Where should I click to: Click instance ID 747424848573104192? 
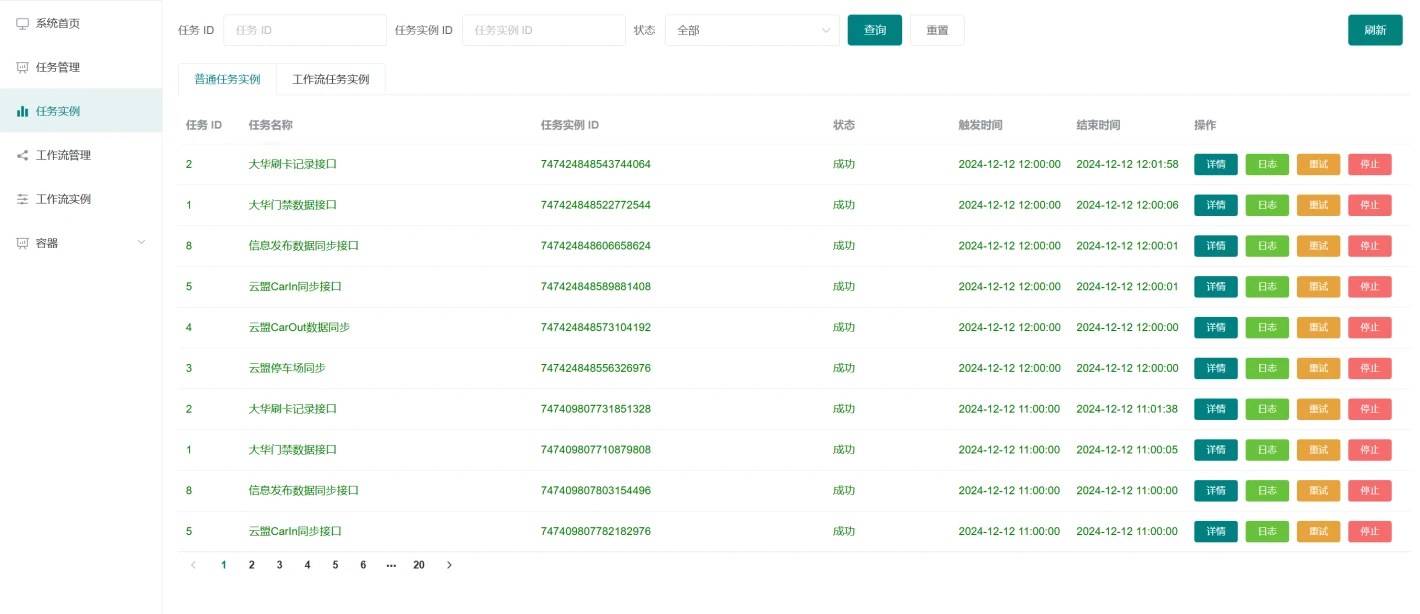[596, 327]
